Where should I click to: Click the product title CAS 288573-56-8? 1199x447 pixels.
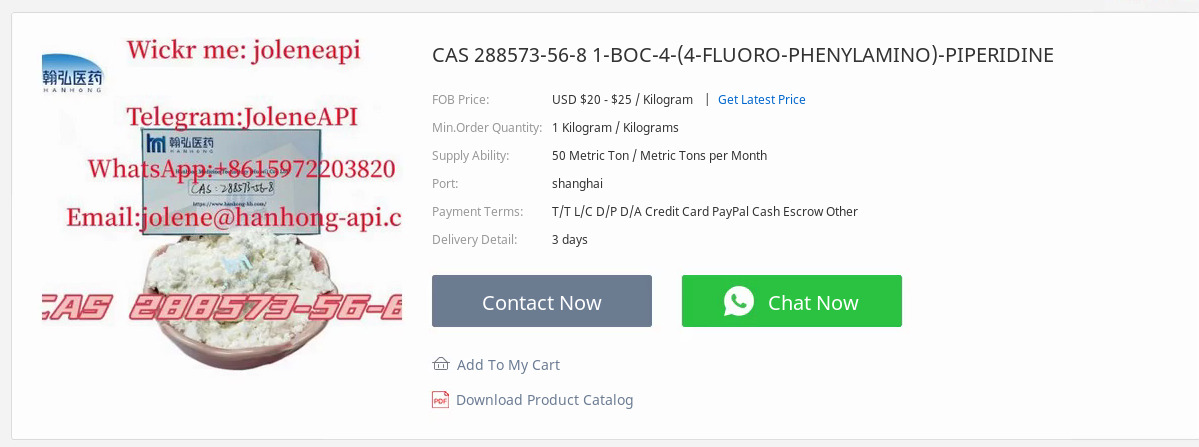(742, 55)
